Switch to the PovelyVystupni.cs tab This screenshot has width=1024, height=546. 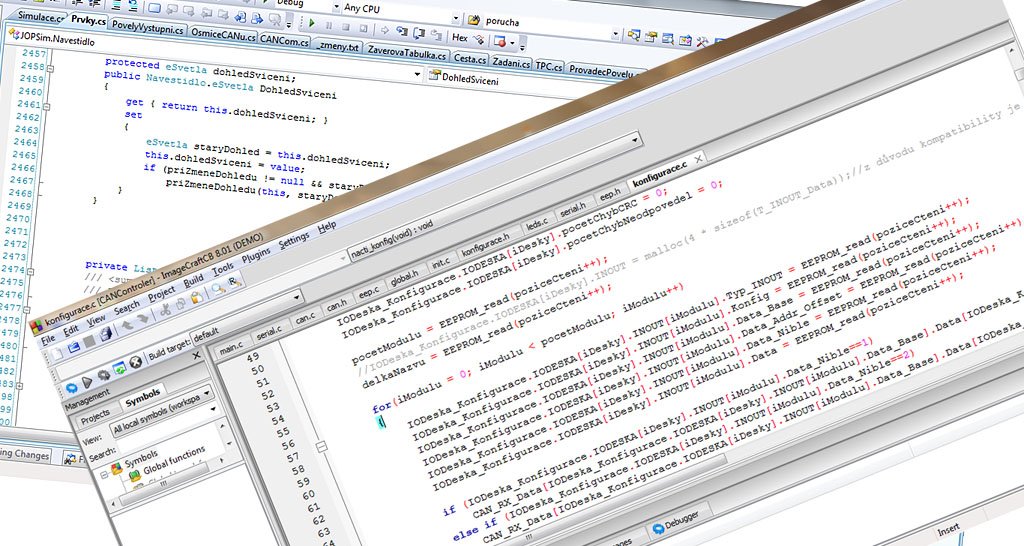tap(147, 27)
